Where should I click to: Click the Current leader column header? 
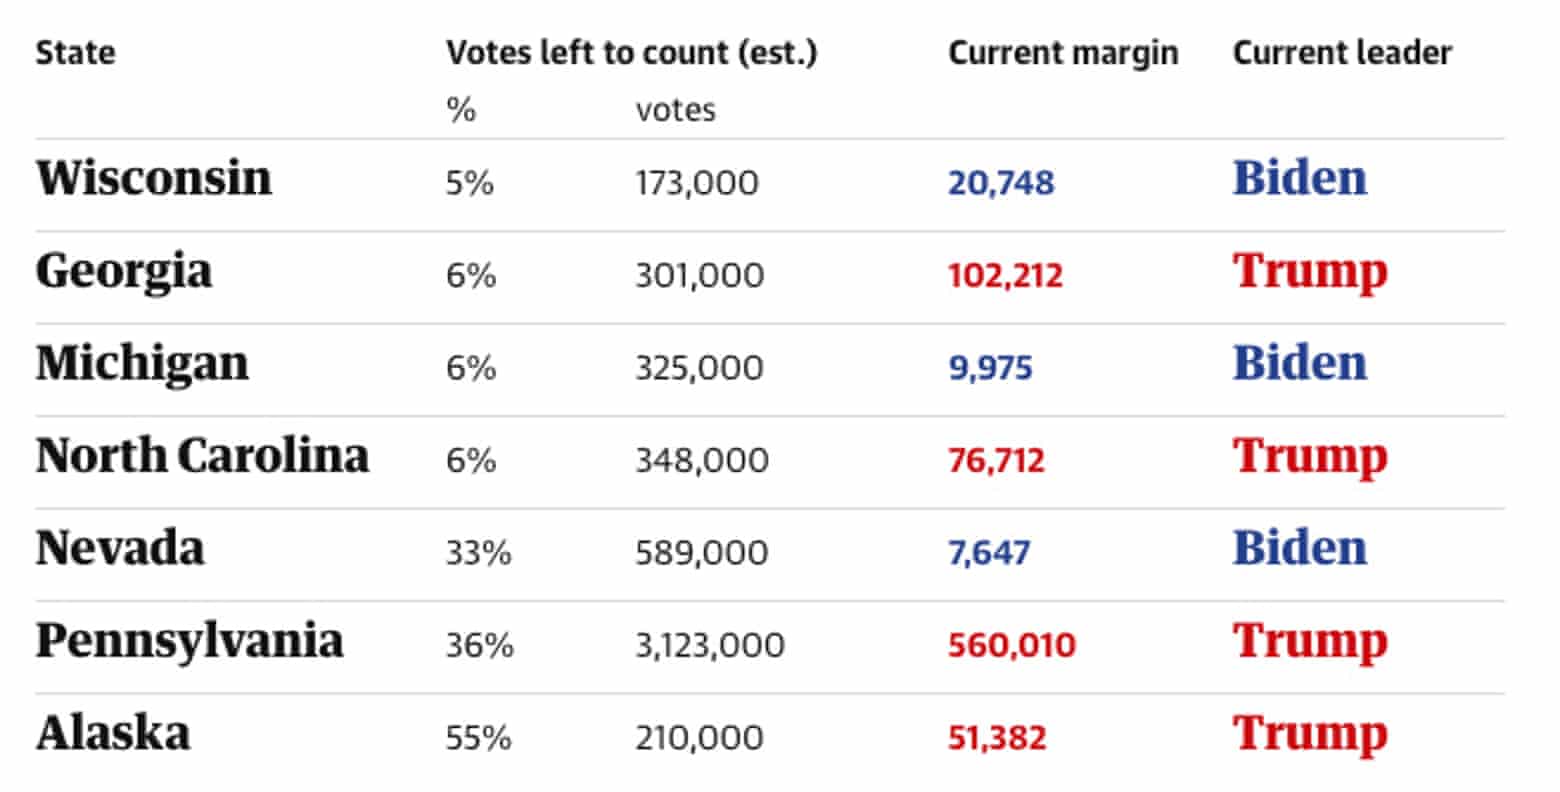click(1342, 53)
